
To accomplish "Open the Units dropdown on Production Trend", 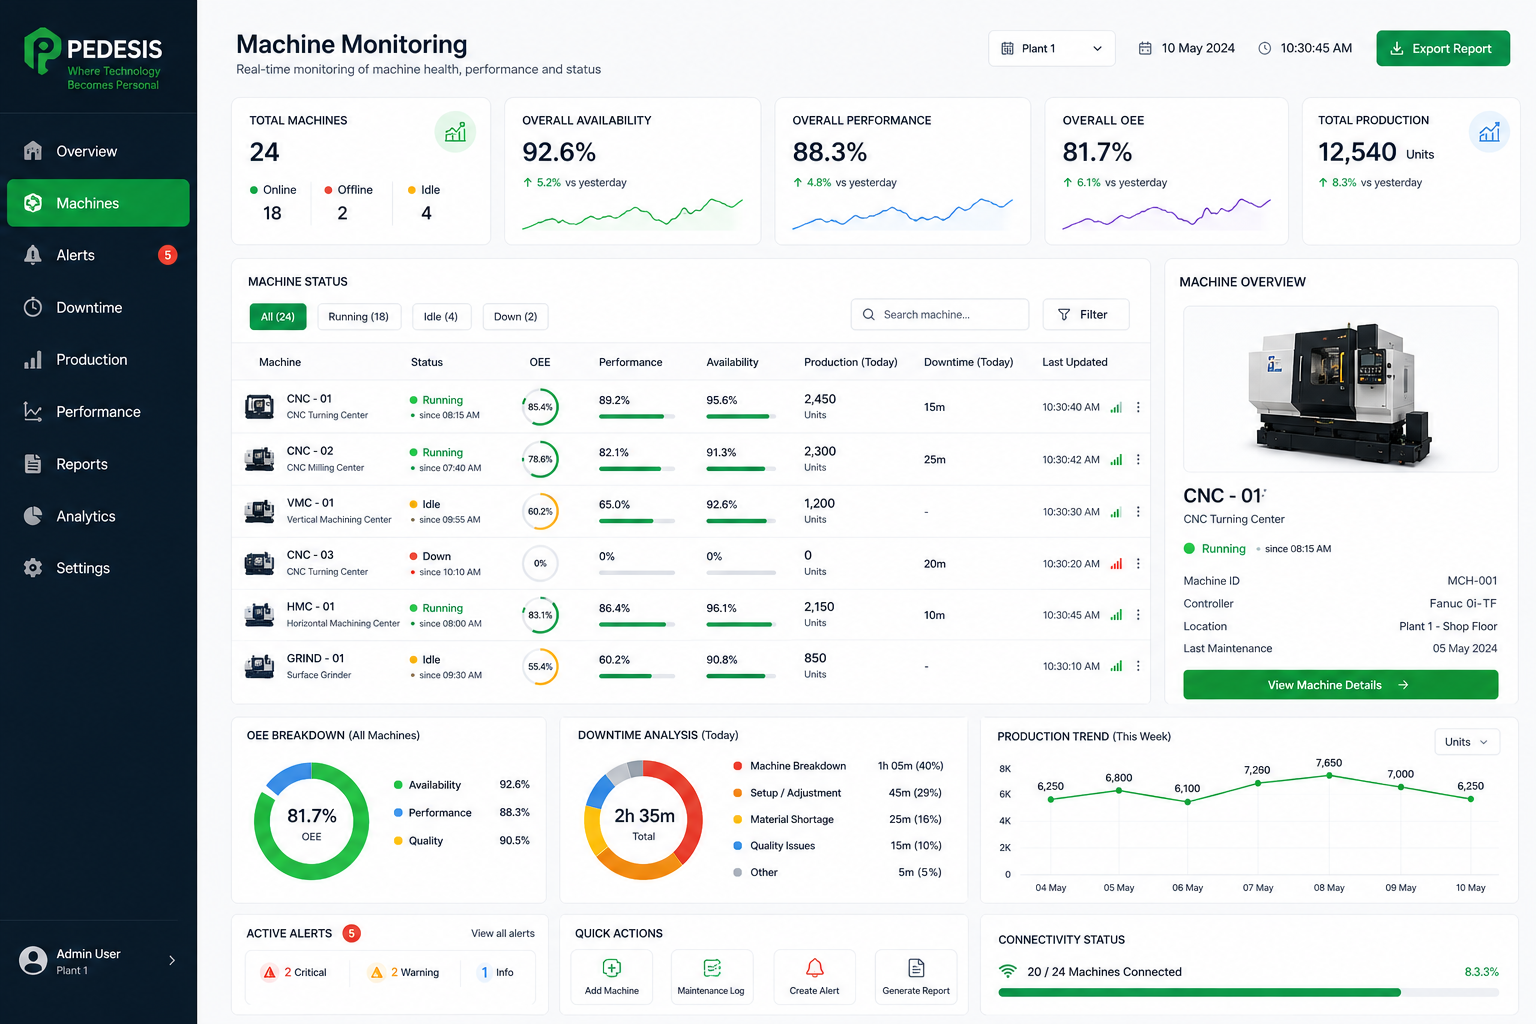I will click(1467, 742).
